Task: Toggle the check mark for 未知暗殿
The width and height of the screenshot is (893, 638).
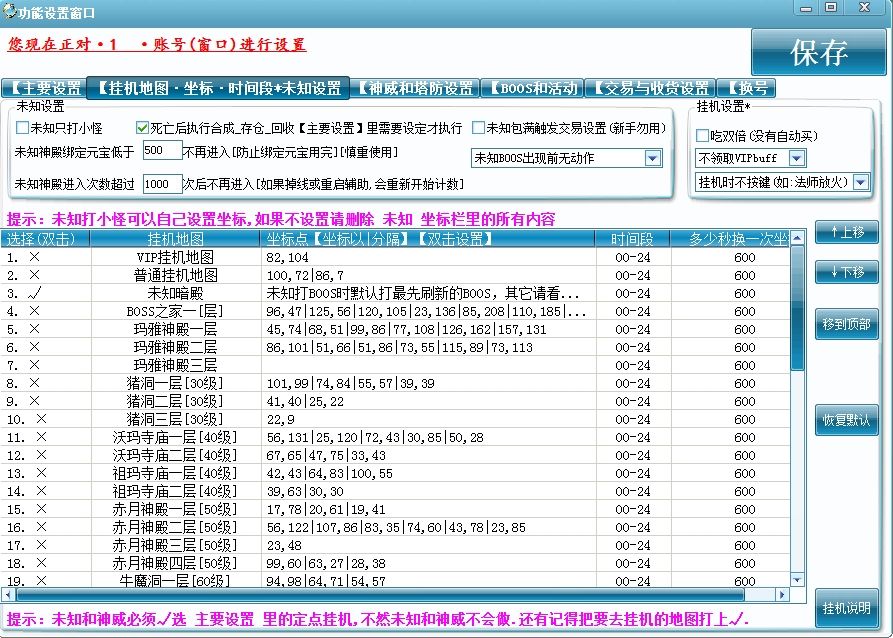Action: point(34,293)
